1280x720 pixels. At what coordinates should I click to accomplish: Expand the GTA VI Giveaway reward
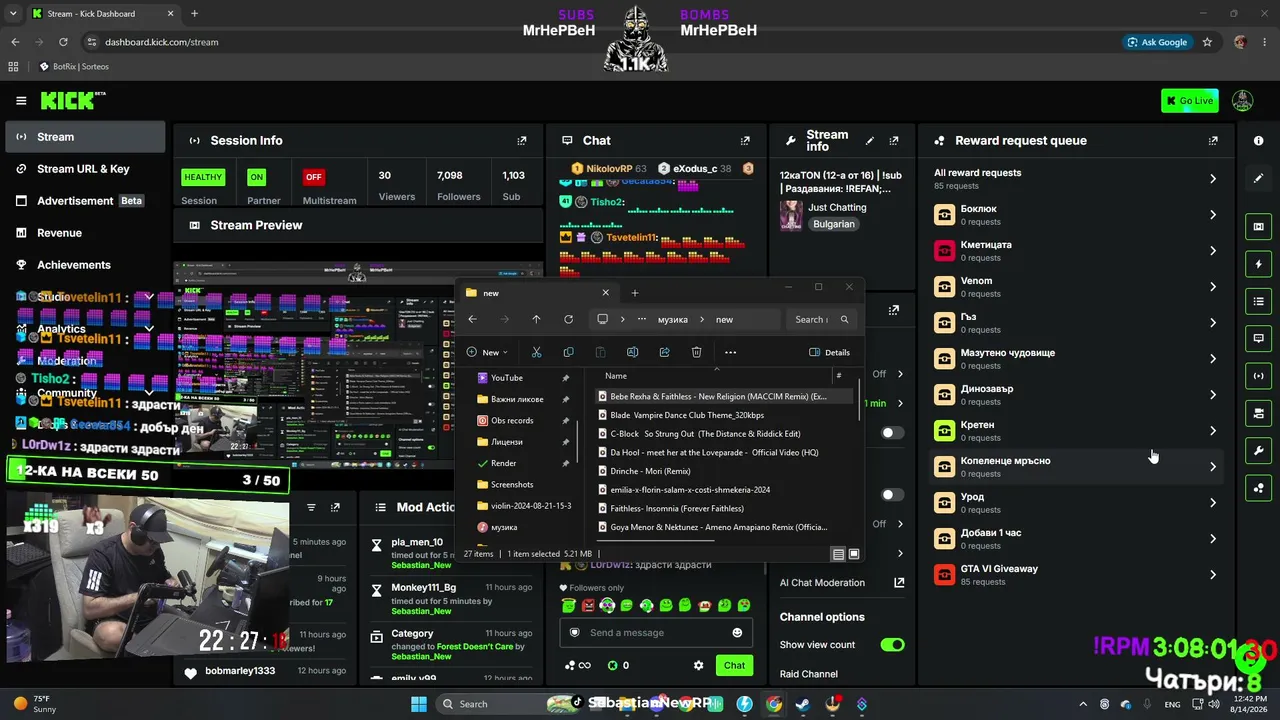pyautogui.click(x=1213, y=575)
